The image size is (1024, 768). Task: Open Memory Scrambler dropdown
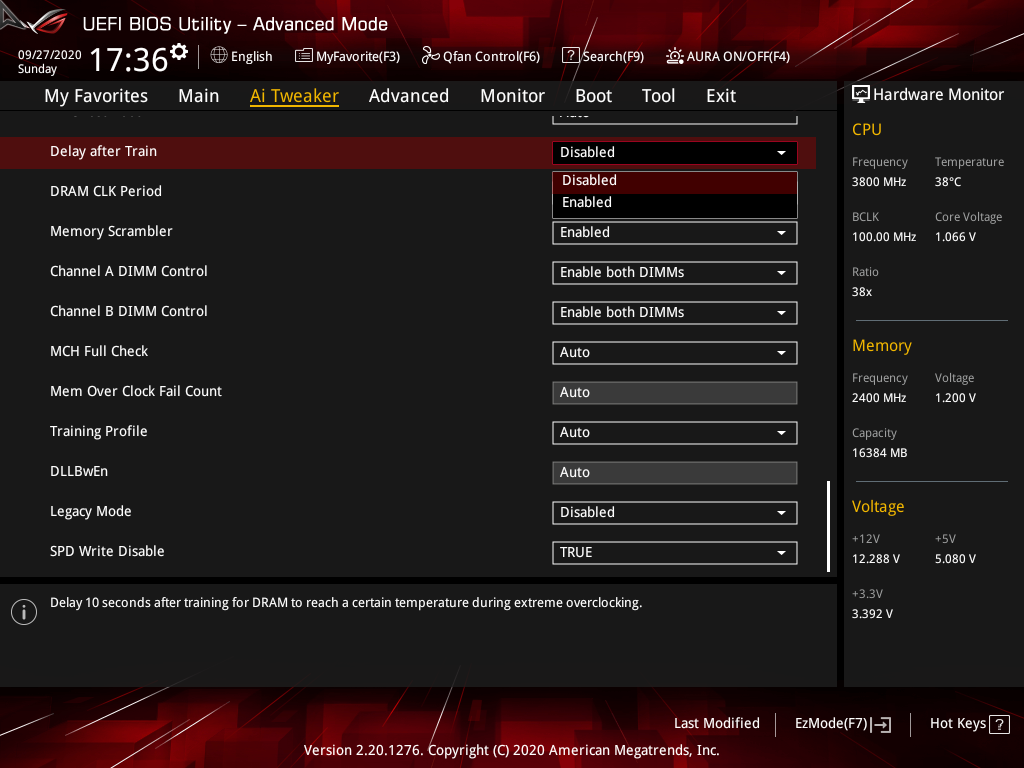(x=675, y=233)
